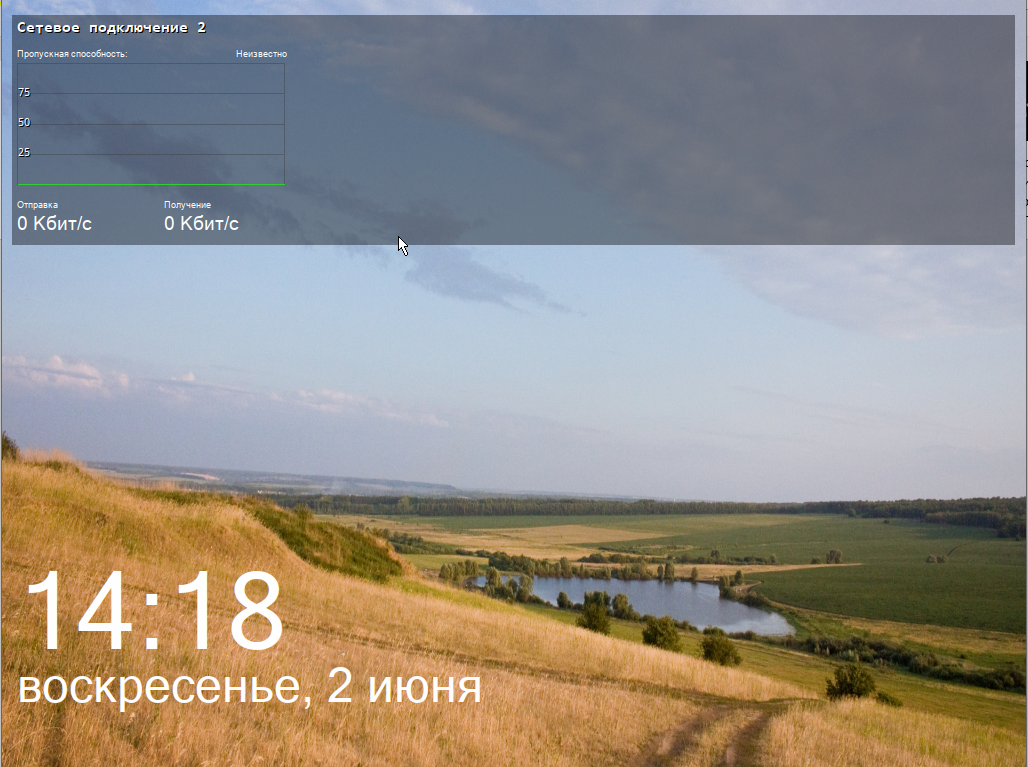Select the Неизвестно bandwidth value

(x=261, y=53)
